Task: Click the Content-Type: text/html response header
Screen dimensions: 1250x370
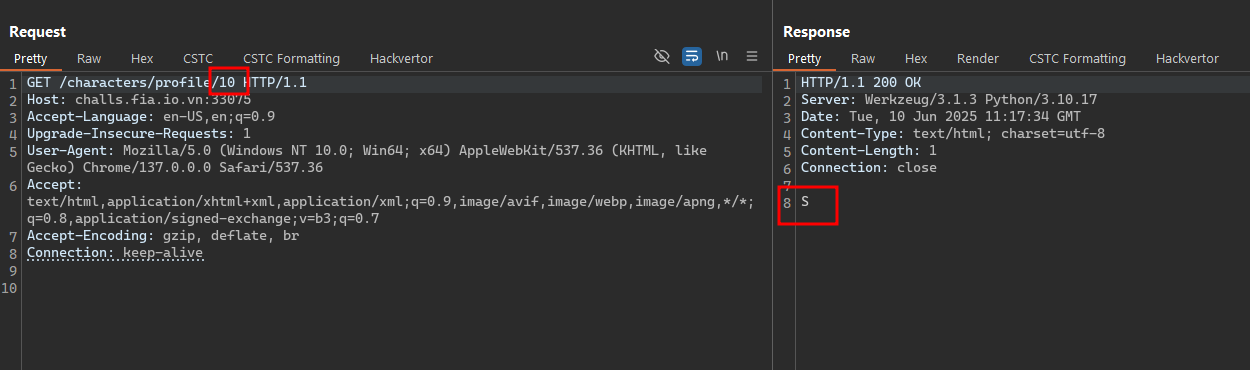Action: (x=953, y=134)
